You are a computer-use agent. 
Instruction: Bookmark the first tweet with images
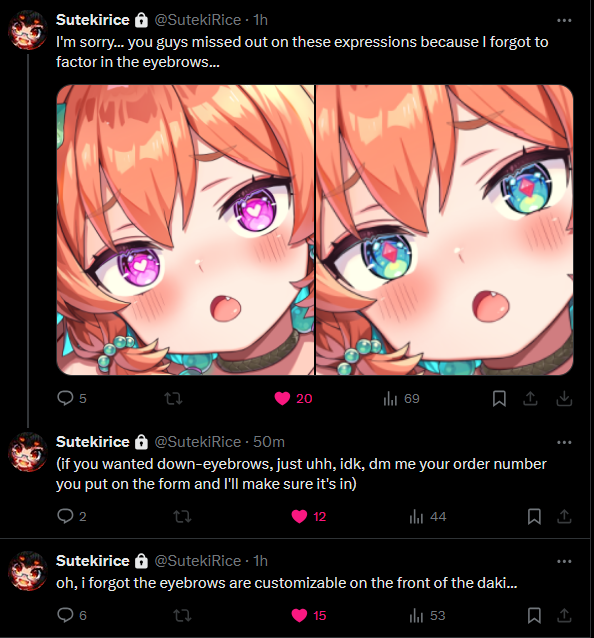coord(499,398)
